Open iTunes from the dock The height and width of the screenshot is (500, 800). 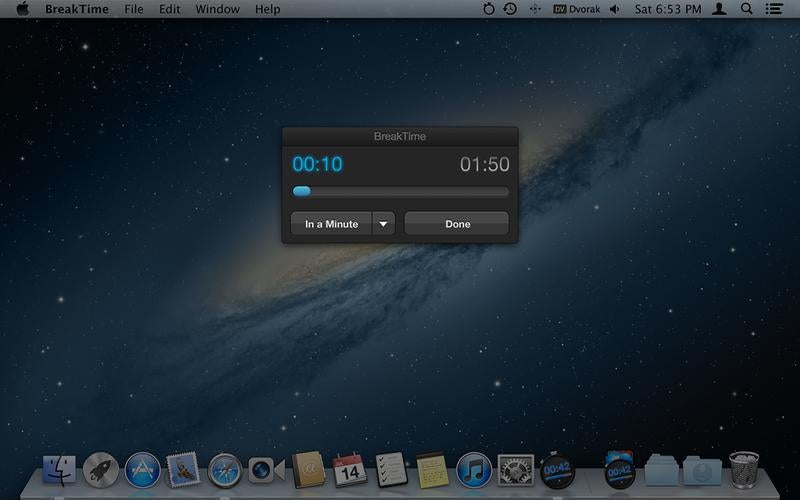(474, 469)
